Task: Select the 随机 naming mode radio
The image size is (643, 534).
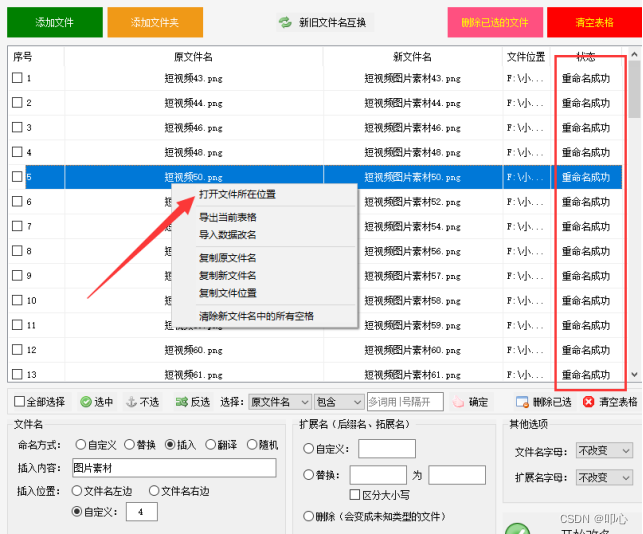Action: (252, 445)
